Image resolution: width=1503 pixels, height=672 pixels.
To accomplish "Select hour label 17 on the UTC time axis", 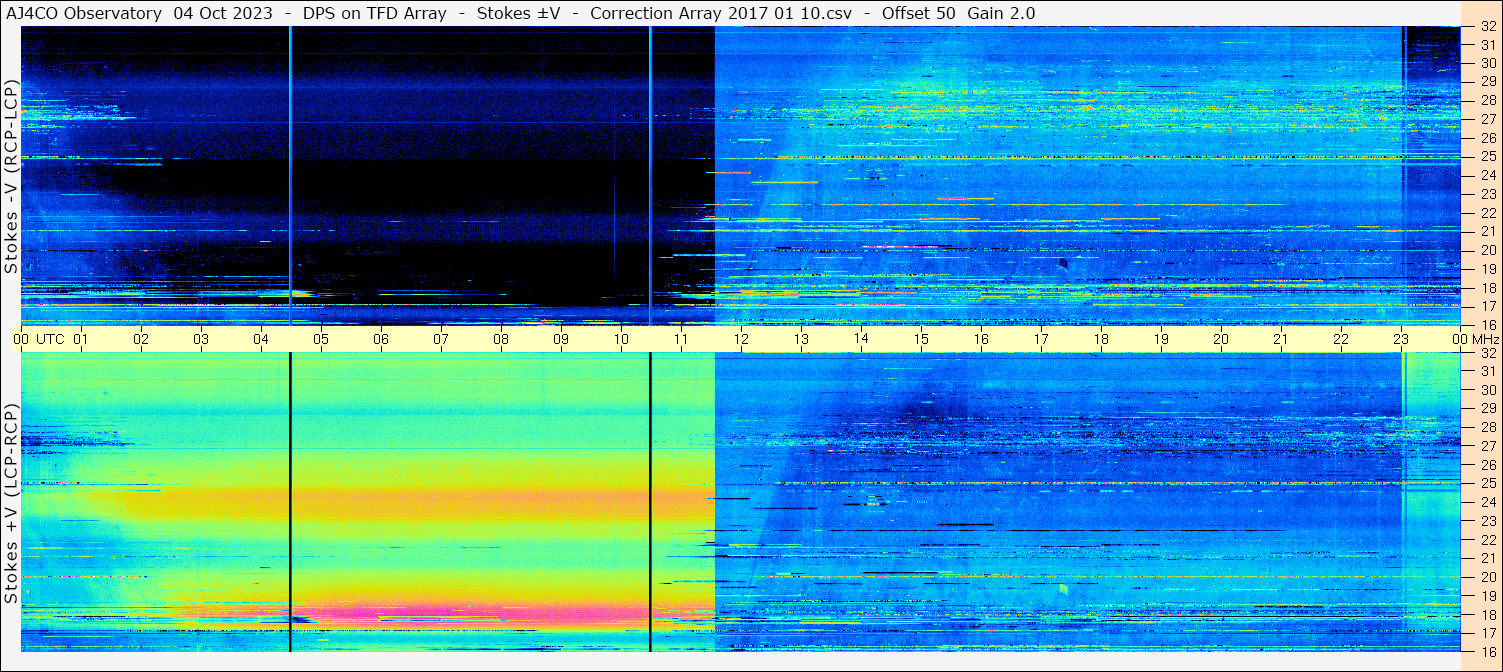I will pos(1041,339).
